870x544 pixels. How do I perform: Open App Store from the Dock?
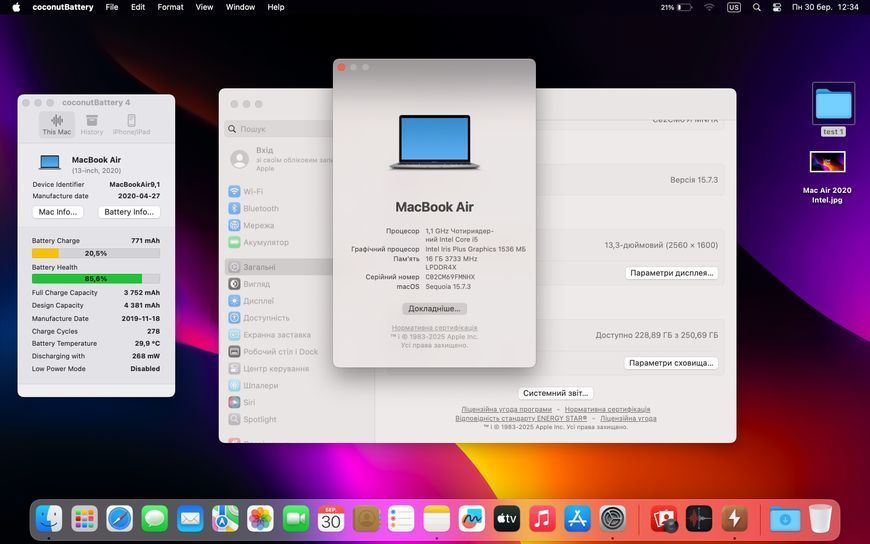point(577,519)
